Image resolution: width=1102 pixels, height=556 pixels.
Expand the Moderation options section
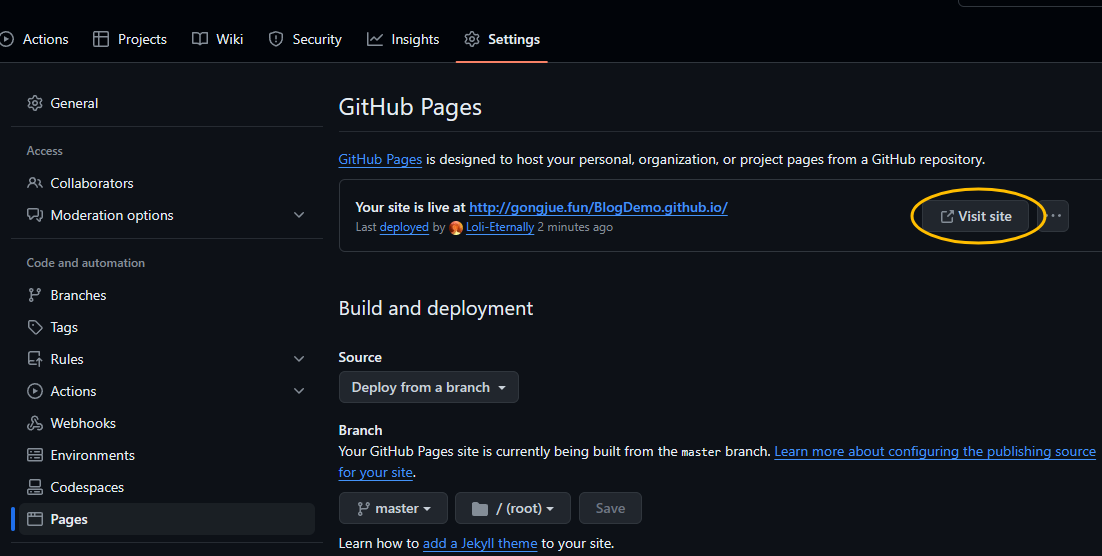pos(299,215)
